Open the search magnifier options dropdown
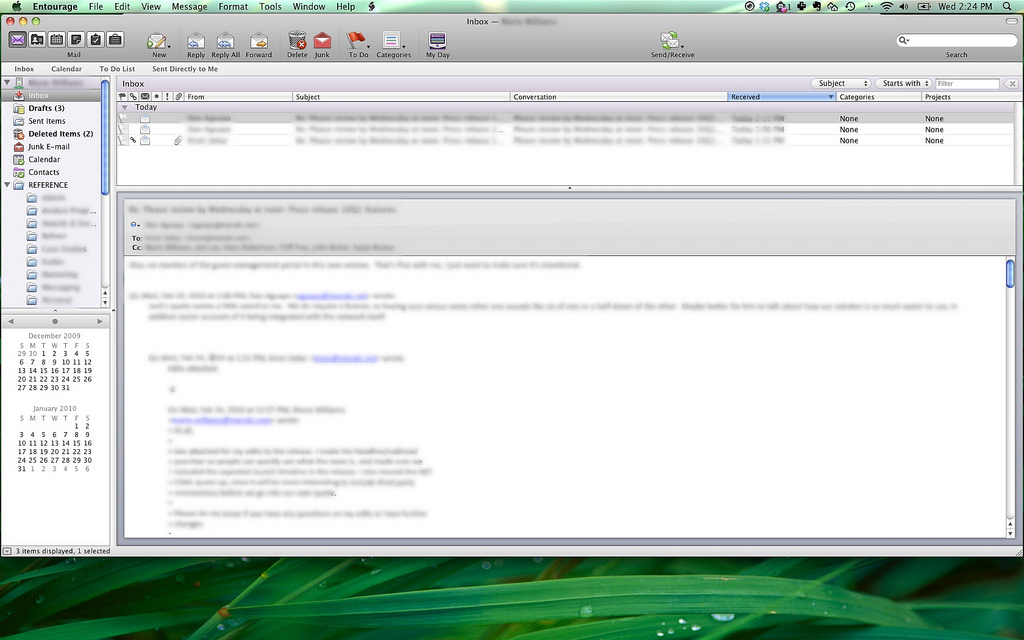Image resolution: width=1024 pixels, height=640 pixels. tap(904, 40)
